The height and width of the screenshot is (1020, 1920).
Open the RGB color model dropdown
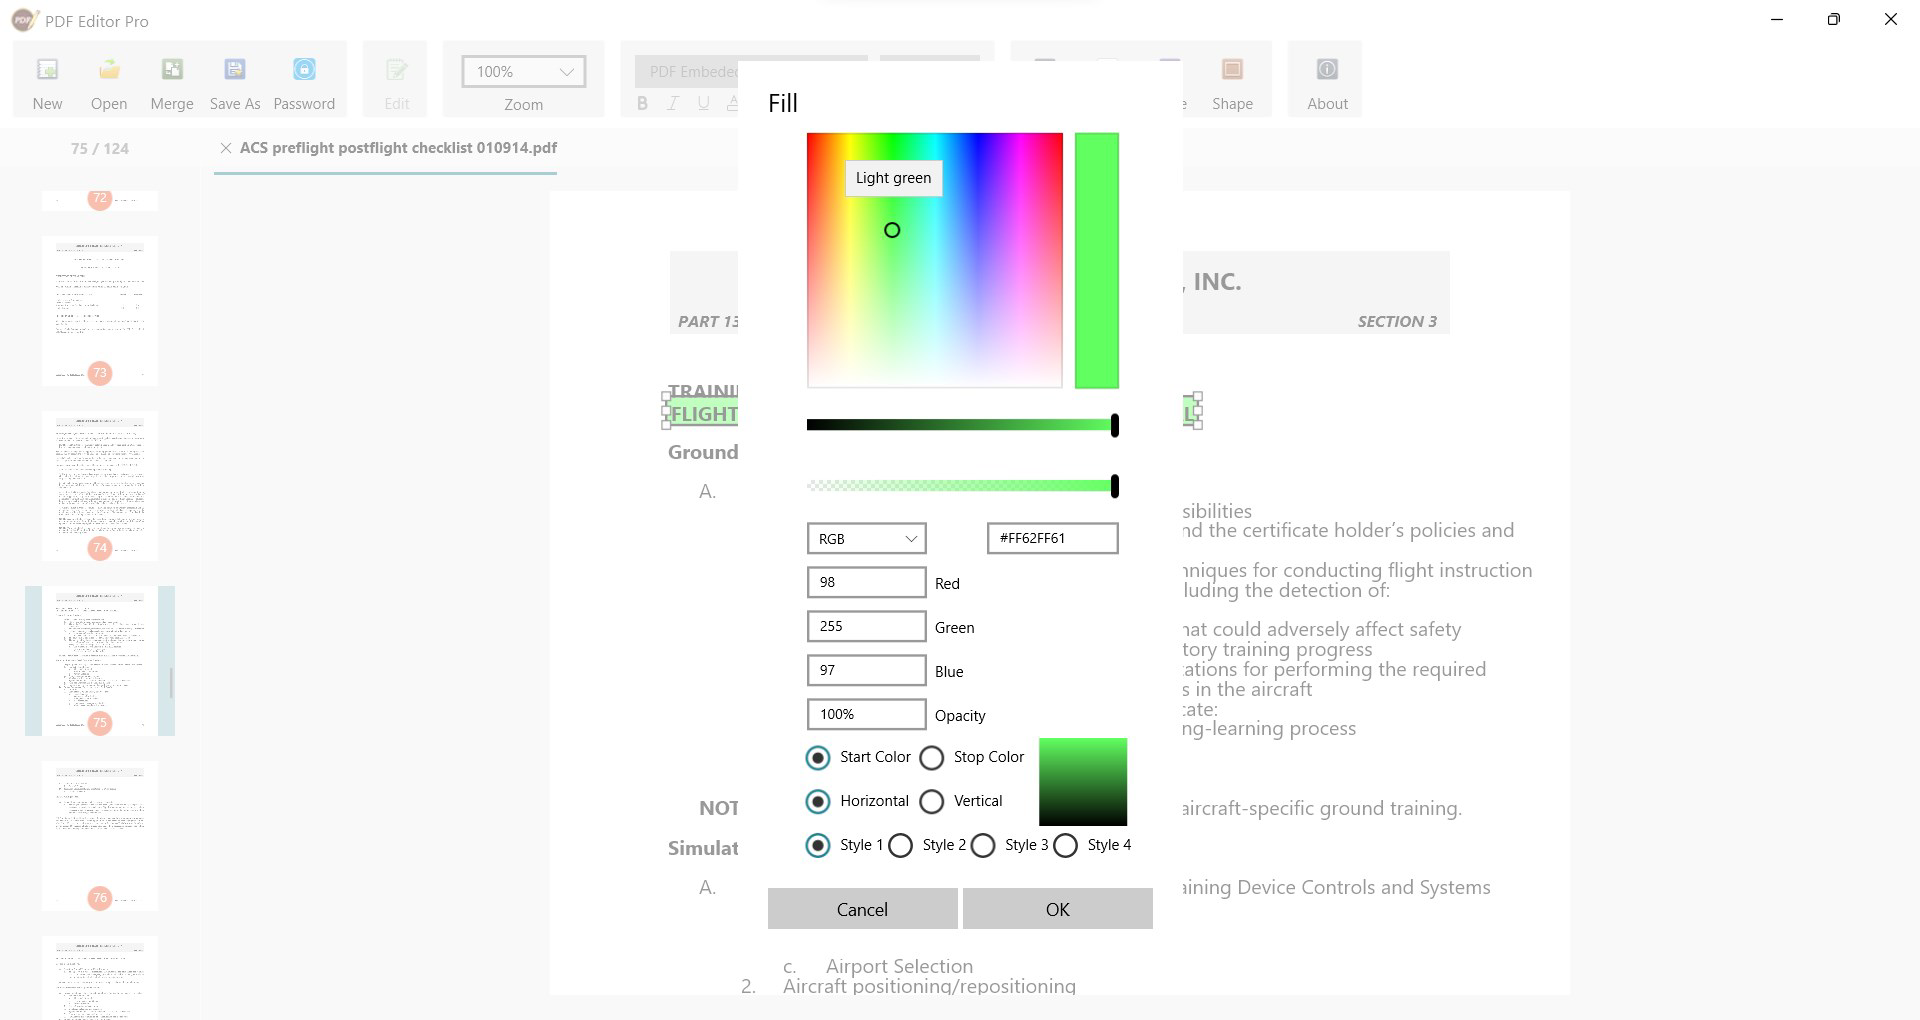pyautogui.click(x=866, y=538)
